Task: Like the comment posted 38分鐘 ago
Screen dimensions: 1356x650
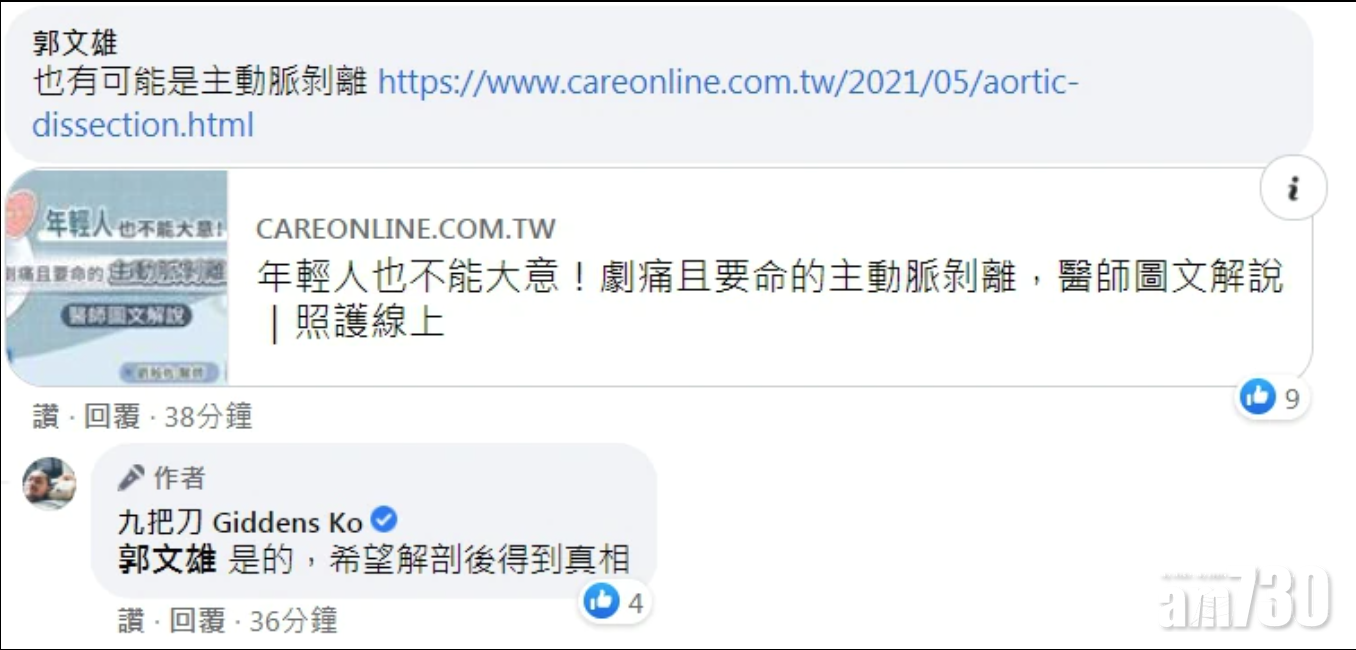Action: (x=46, y=416)
